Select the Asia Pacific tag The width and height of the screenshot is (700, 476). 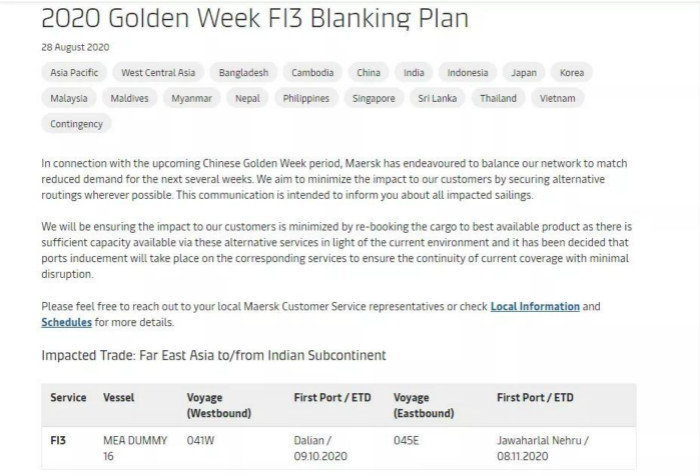click(74, 72)
